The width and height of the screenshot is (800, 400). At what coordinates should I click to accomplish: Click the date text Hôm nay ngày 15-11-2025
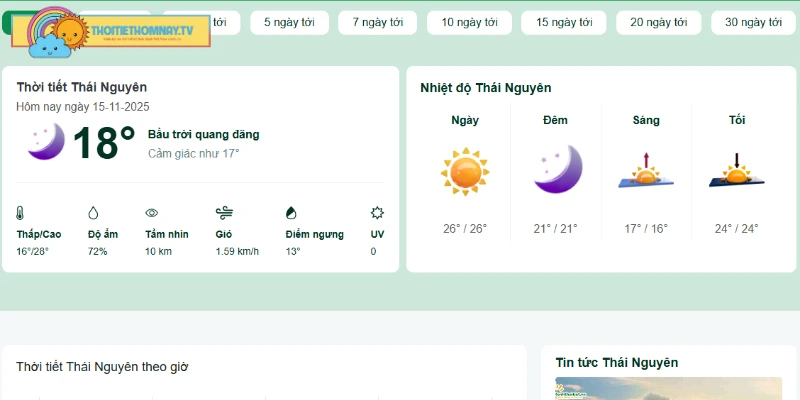[x=83, y=107]
